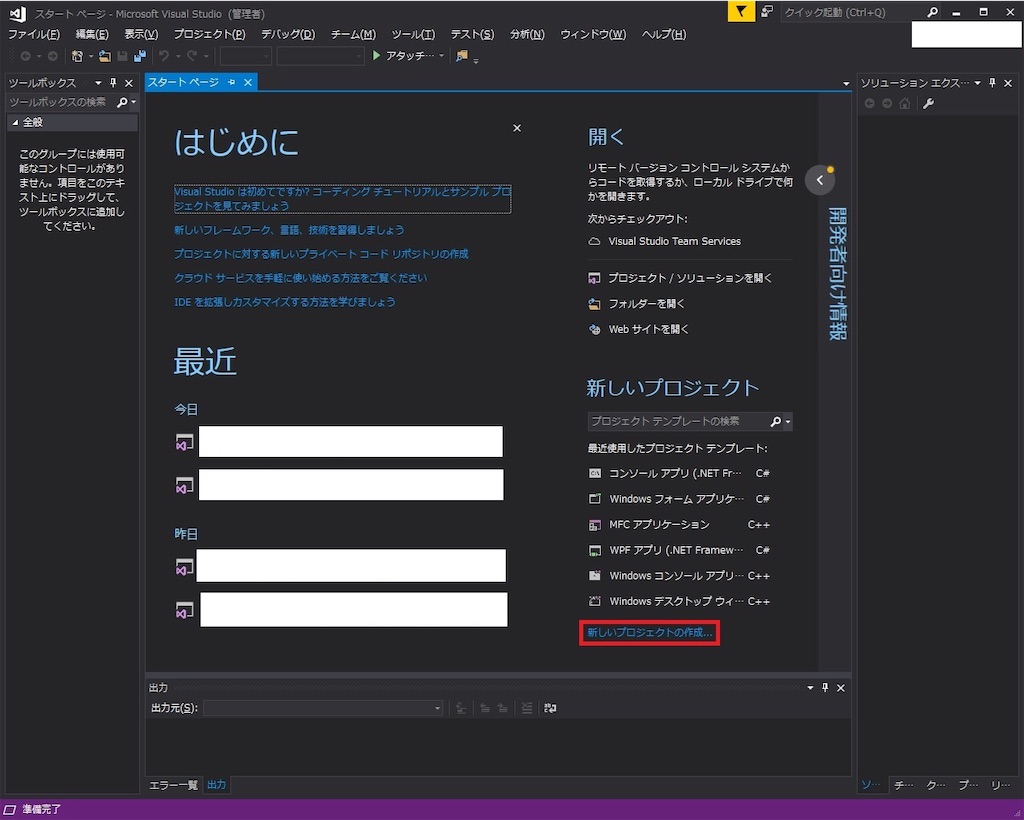Click the Quick Launch input box
This screenshot has height=820, width=1024.
coord(852,12)
